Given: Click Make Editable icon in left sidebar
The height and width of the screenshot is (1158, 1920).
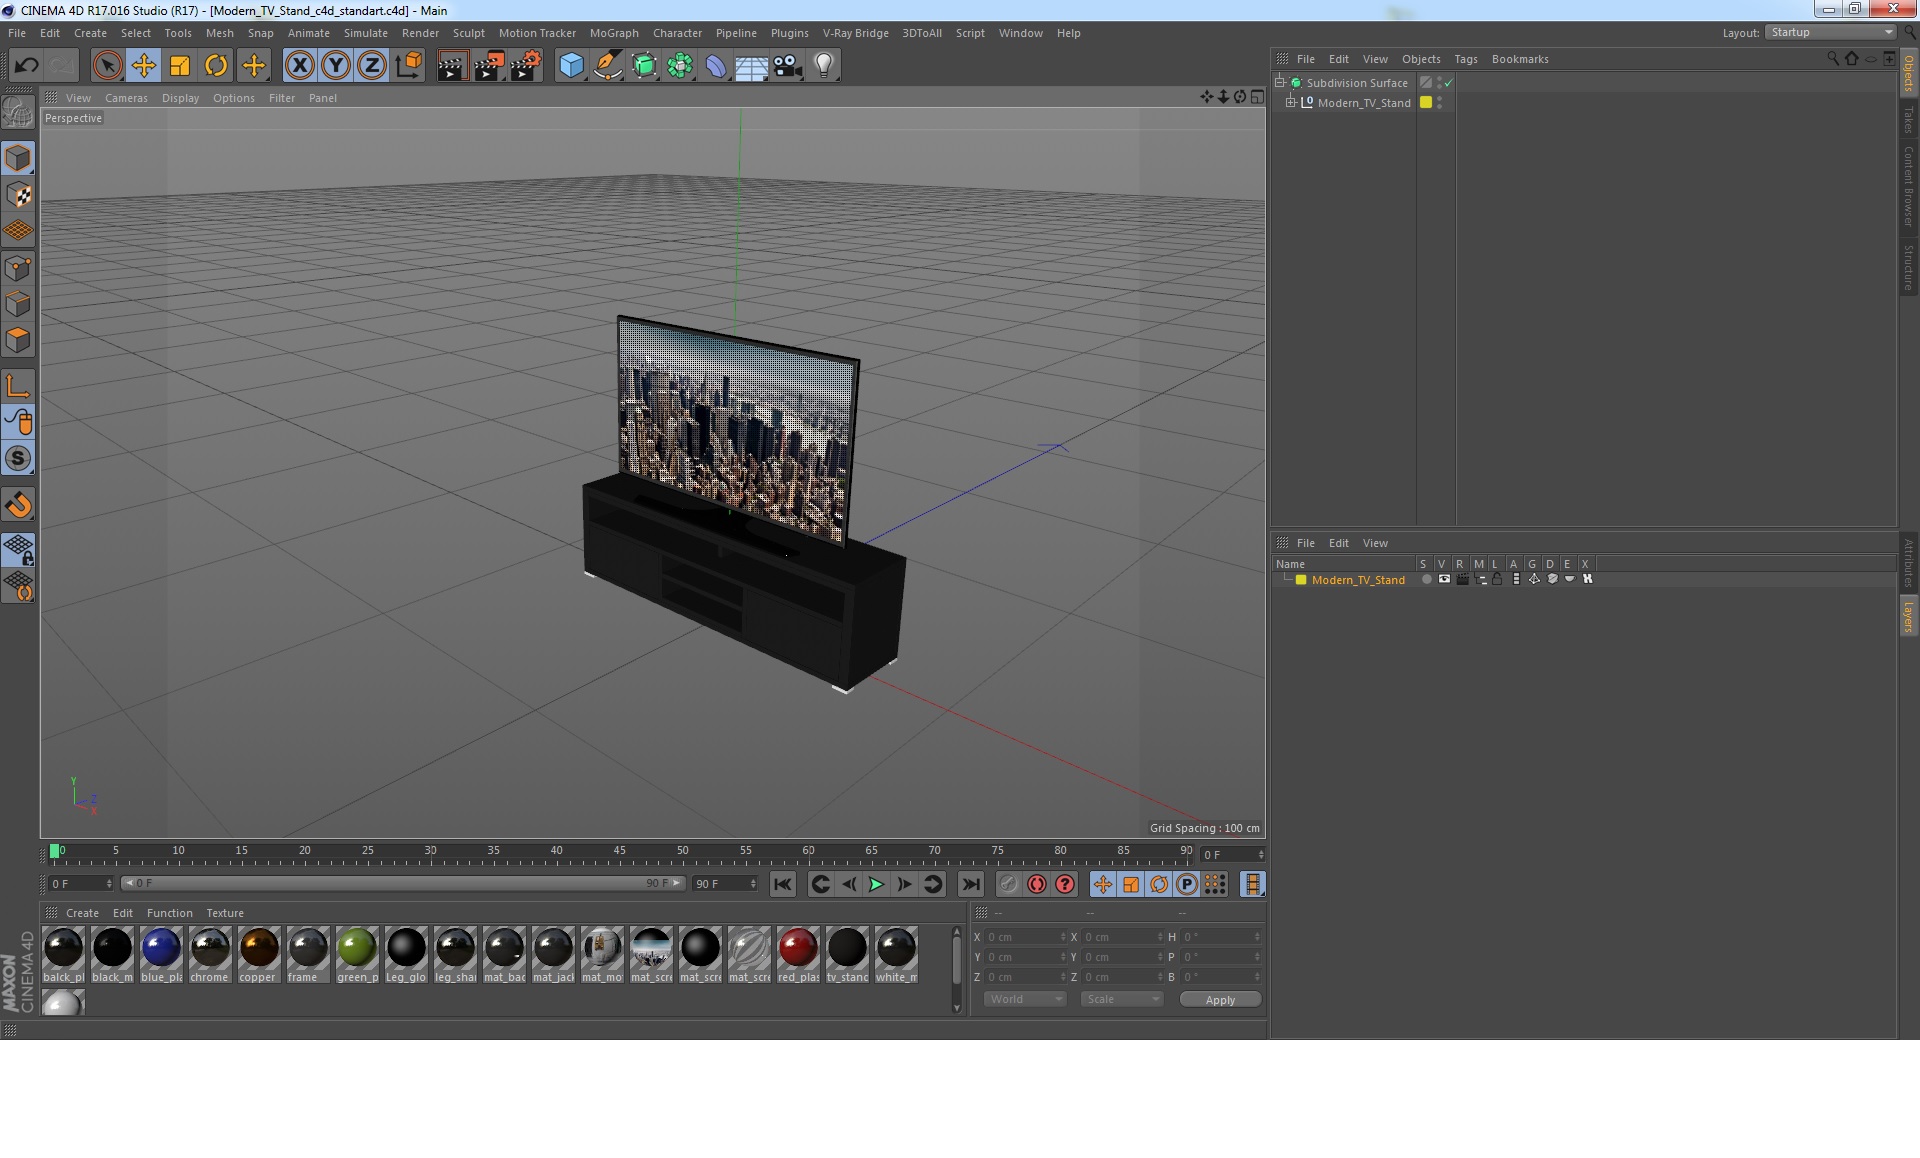Looking at the screenshot, I should click(x=18, y=112).
